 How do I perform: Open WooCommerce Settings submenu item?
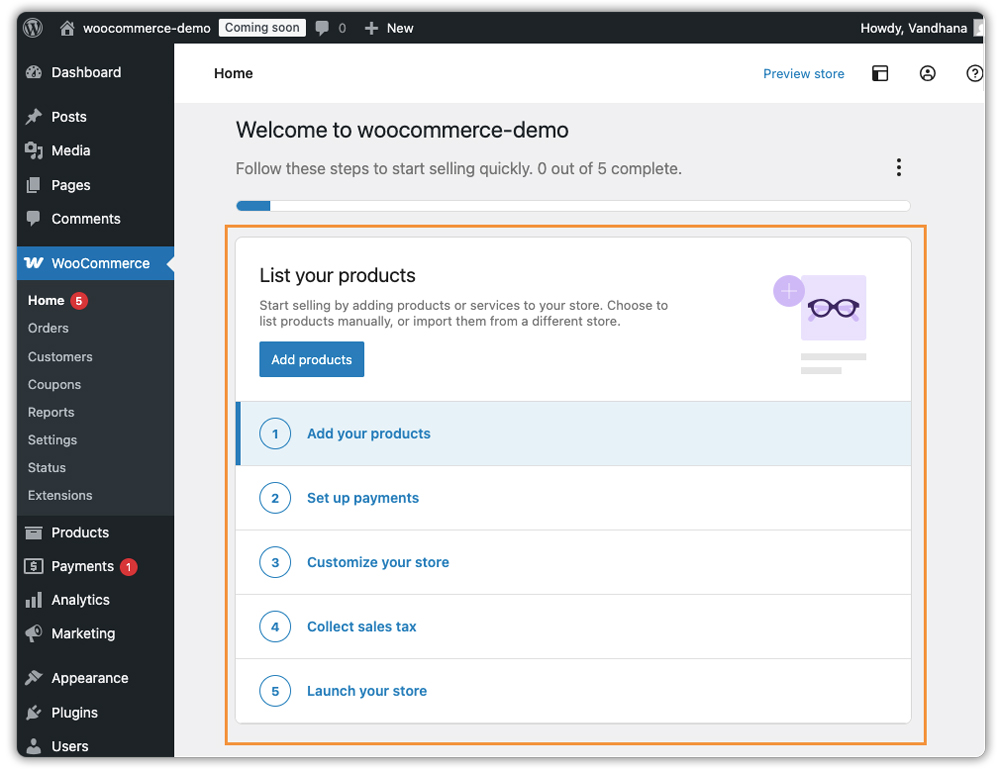(51, 440)
